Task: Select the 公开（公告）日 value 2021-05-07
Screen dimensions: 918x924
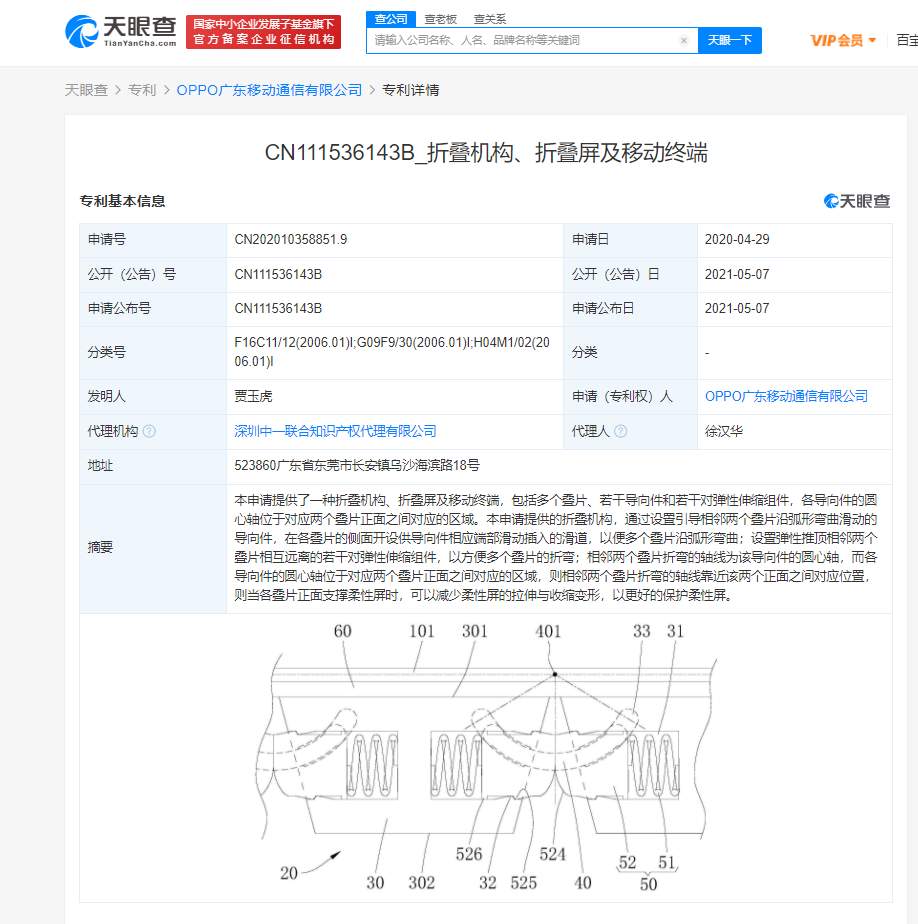Action: point(737,275)
